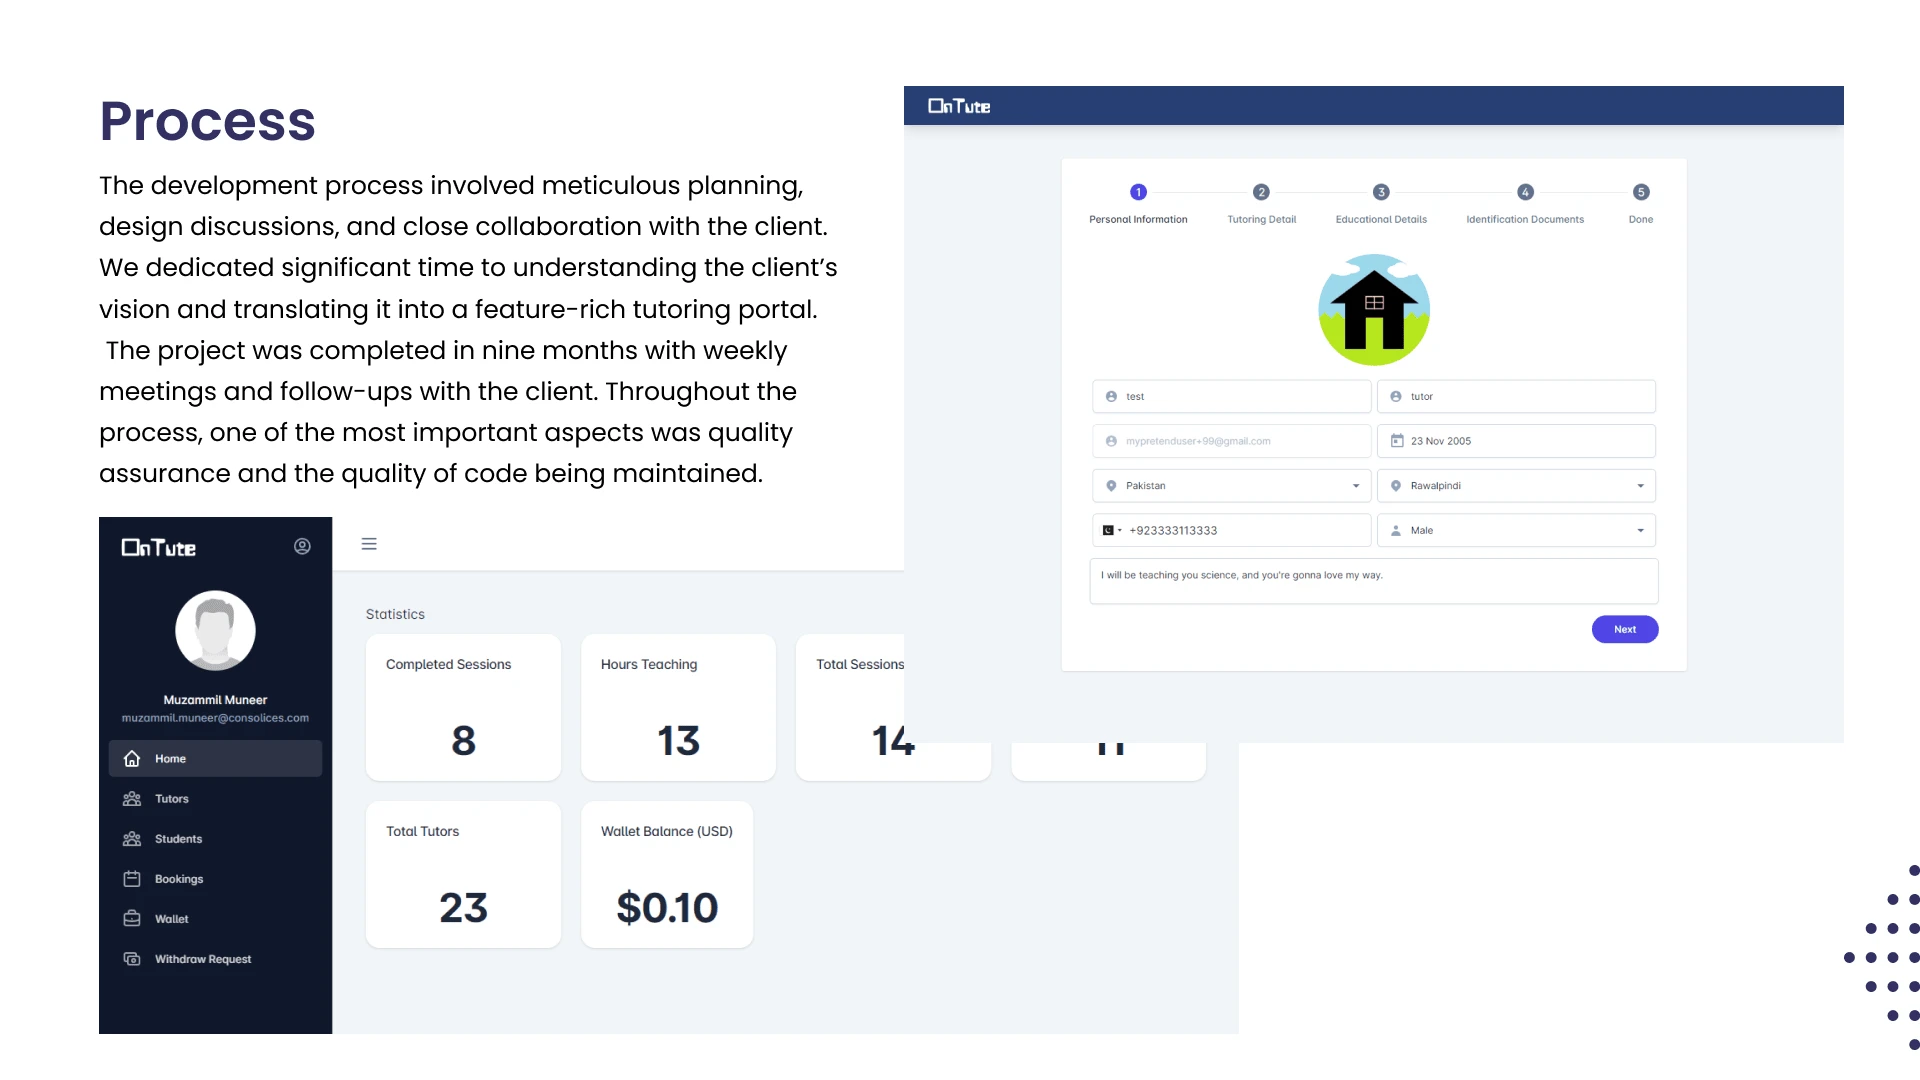Viewport: 1920px width, 1080px height.
Task: Click the hamburger menu icon
Action: click(369, 544)
